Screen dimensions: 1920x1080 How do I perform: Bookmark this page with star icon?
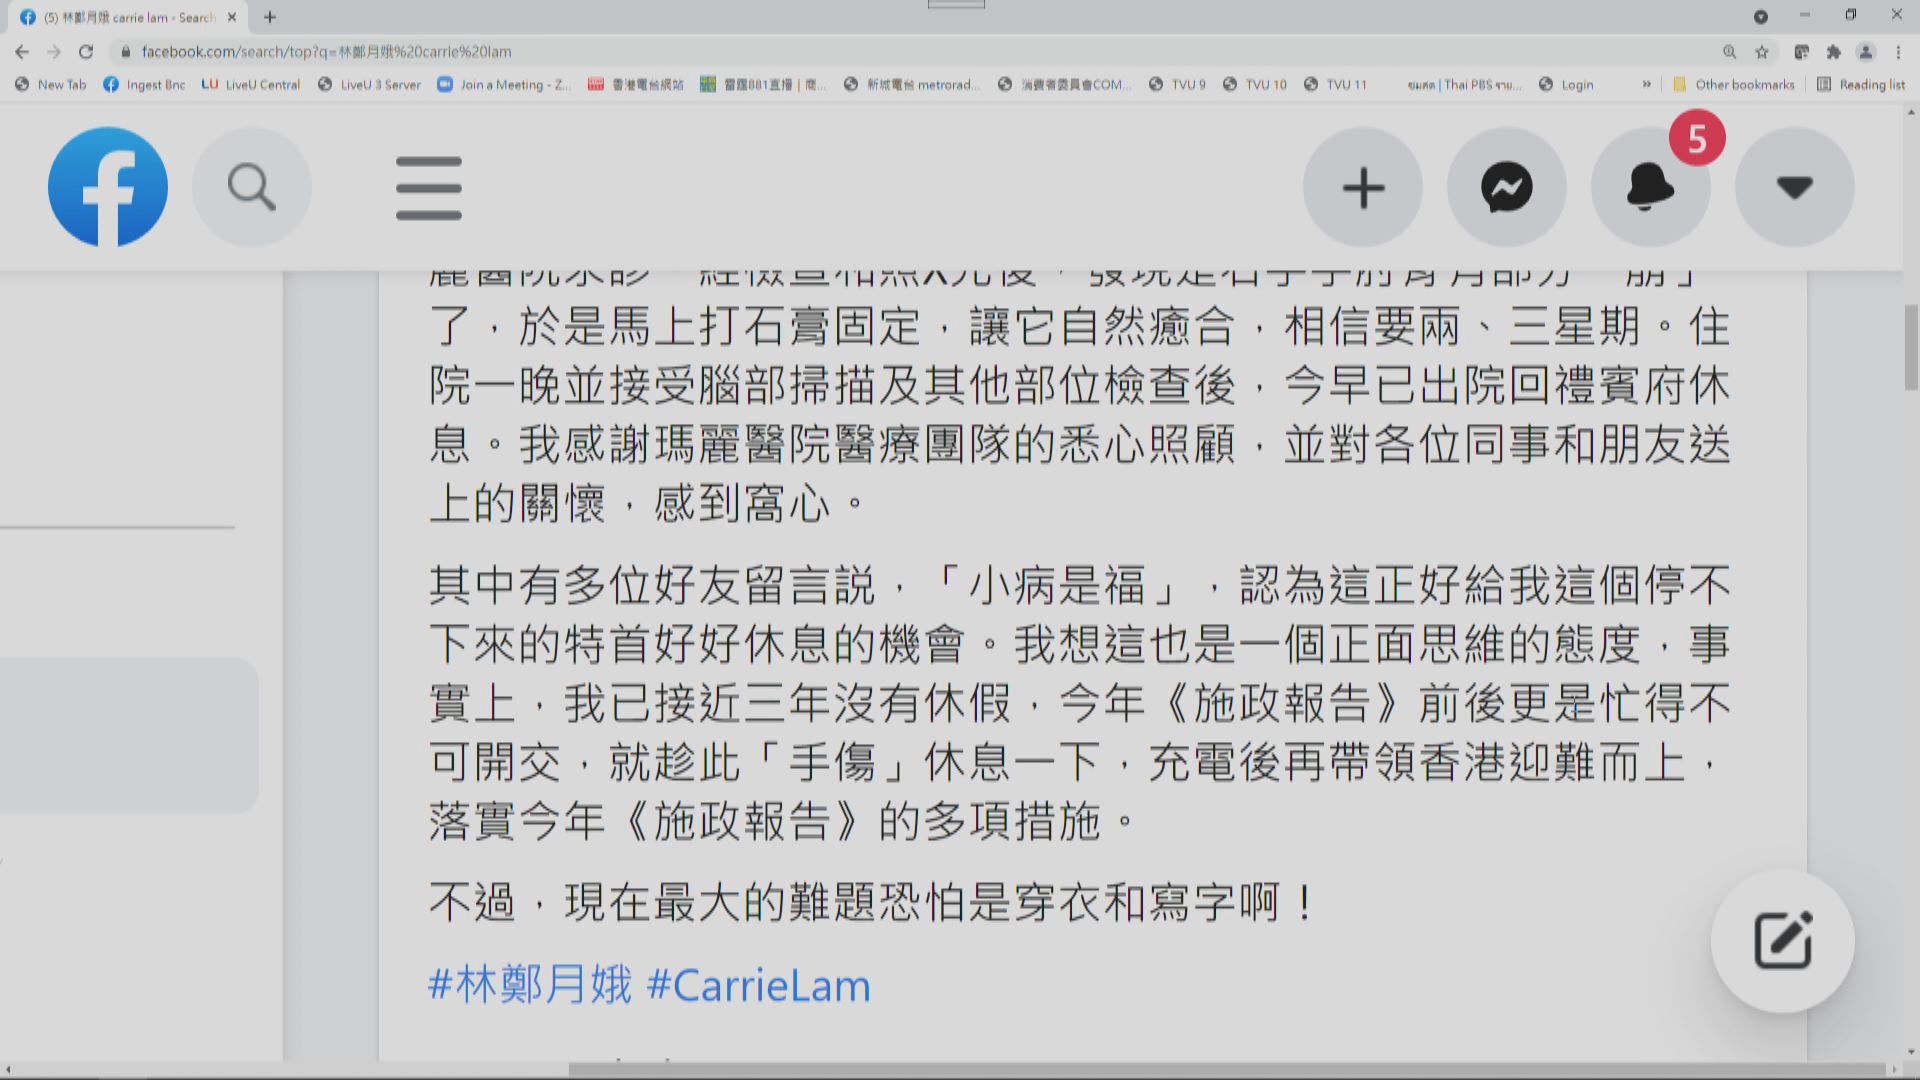pos(1762,52)
